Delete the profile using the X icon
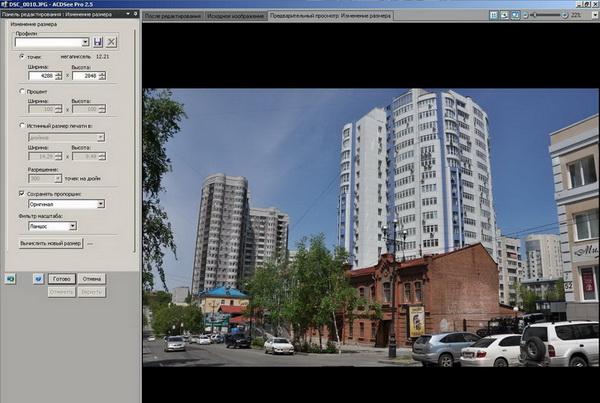 point(111,42)
